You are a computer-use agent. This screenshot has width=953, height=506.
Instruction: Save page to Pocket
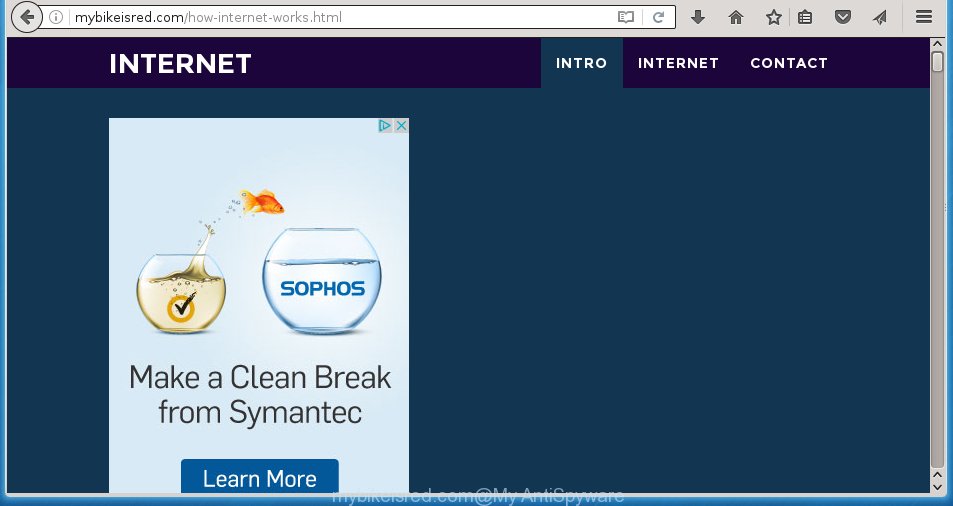(x=842, y=17)
